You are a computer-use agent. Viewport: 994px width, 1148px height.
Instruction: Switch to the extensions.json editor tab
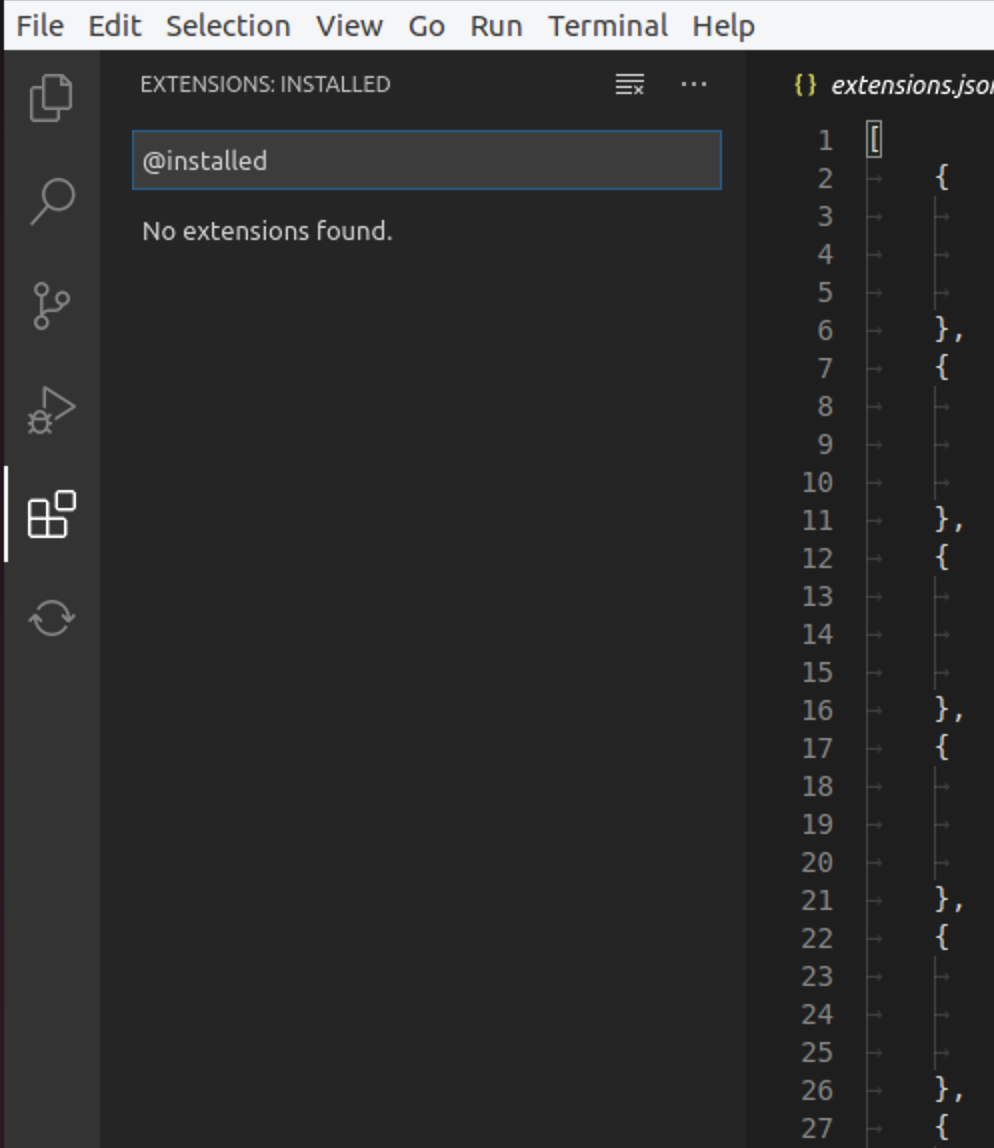912,85
